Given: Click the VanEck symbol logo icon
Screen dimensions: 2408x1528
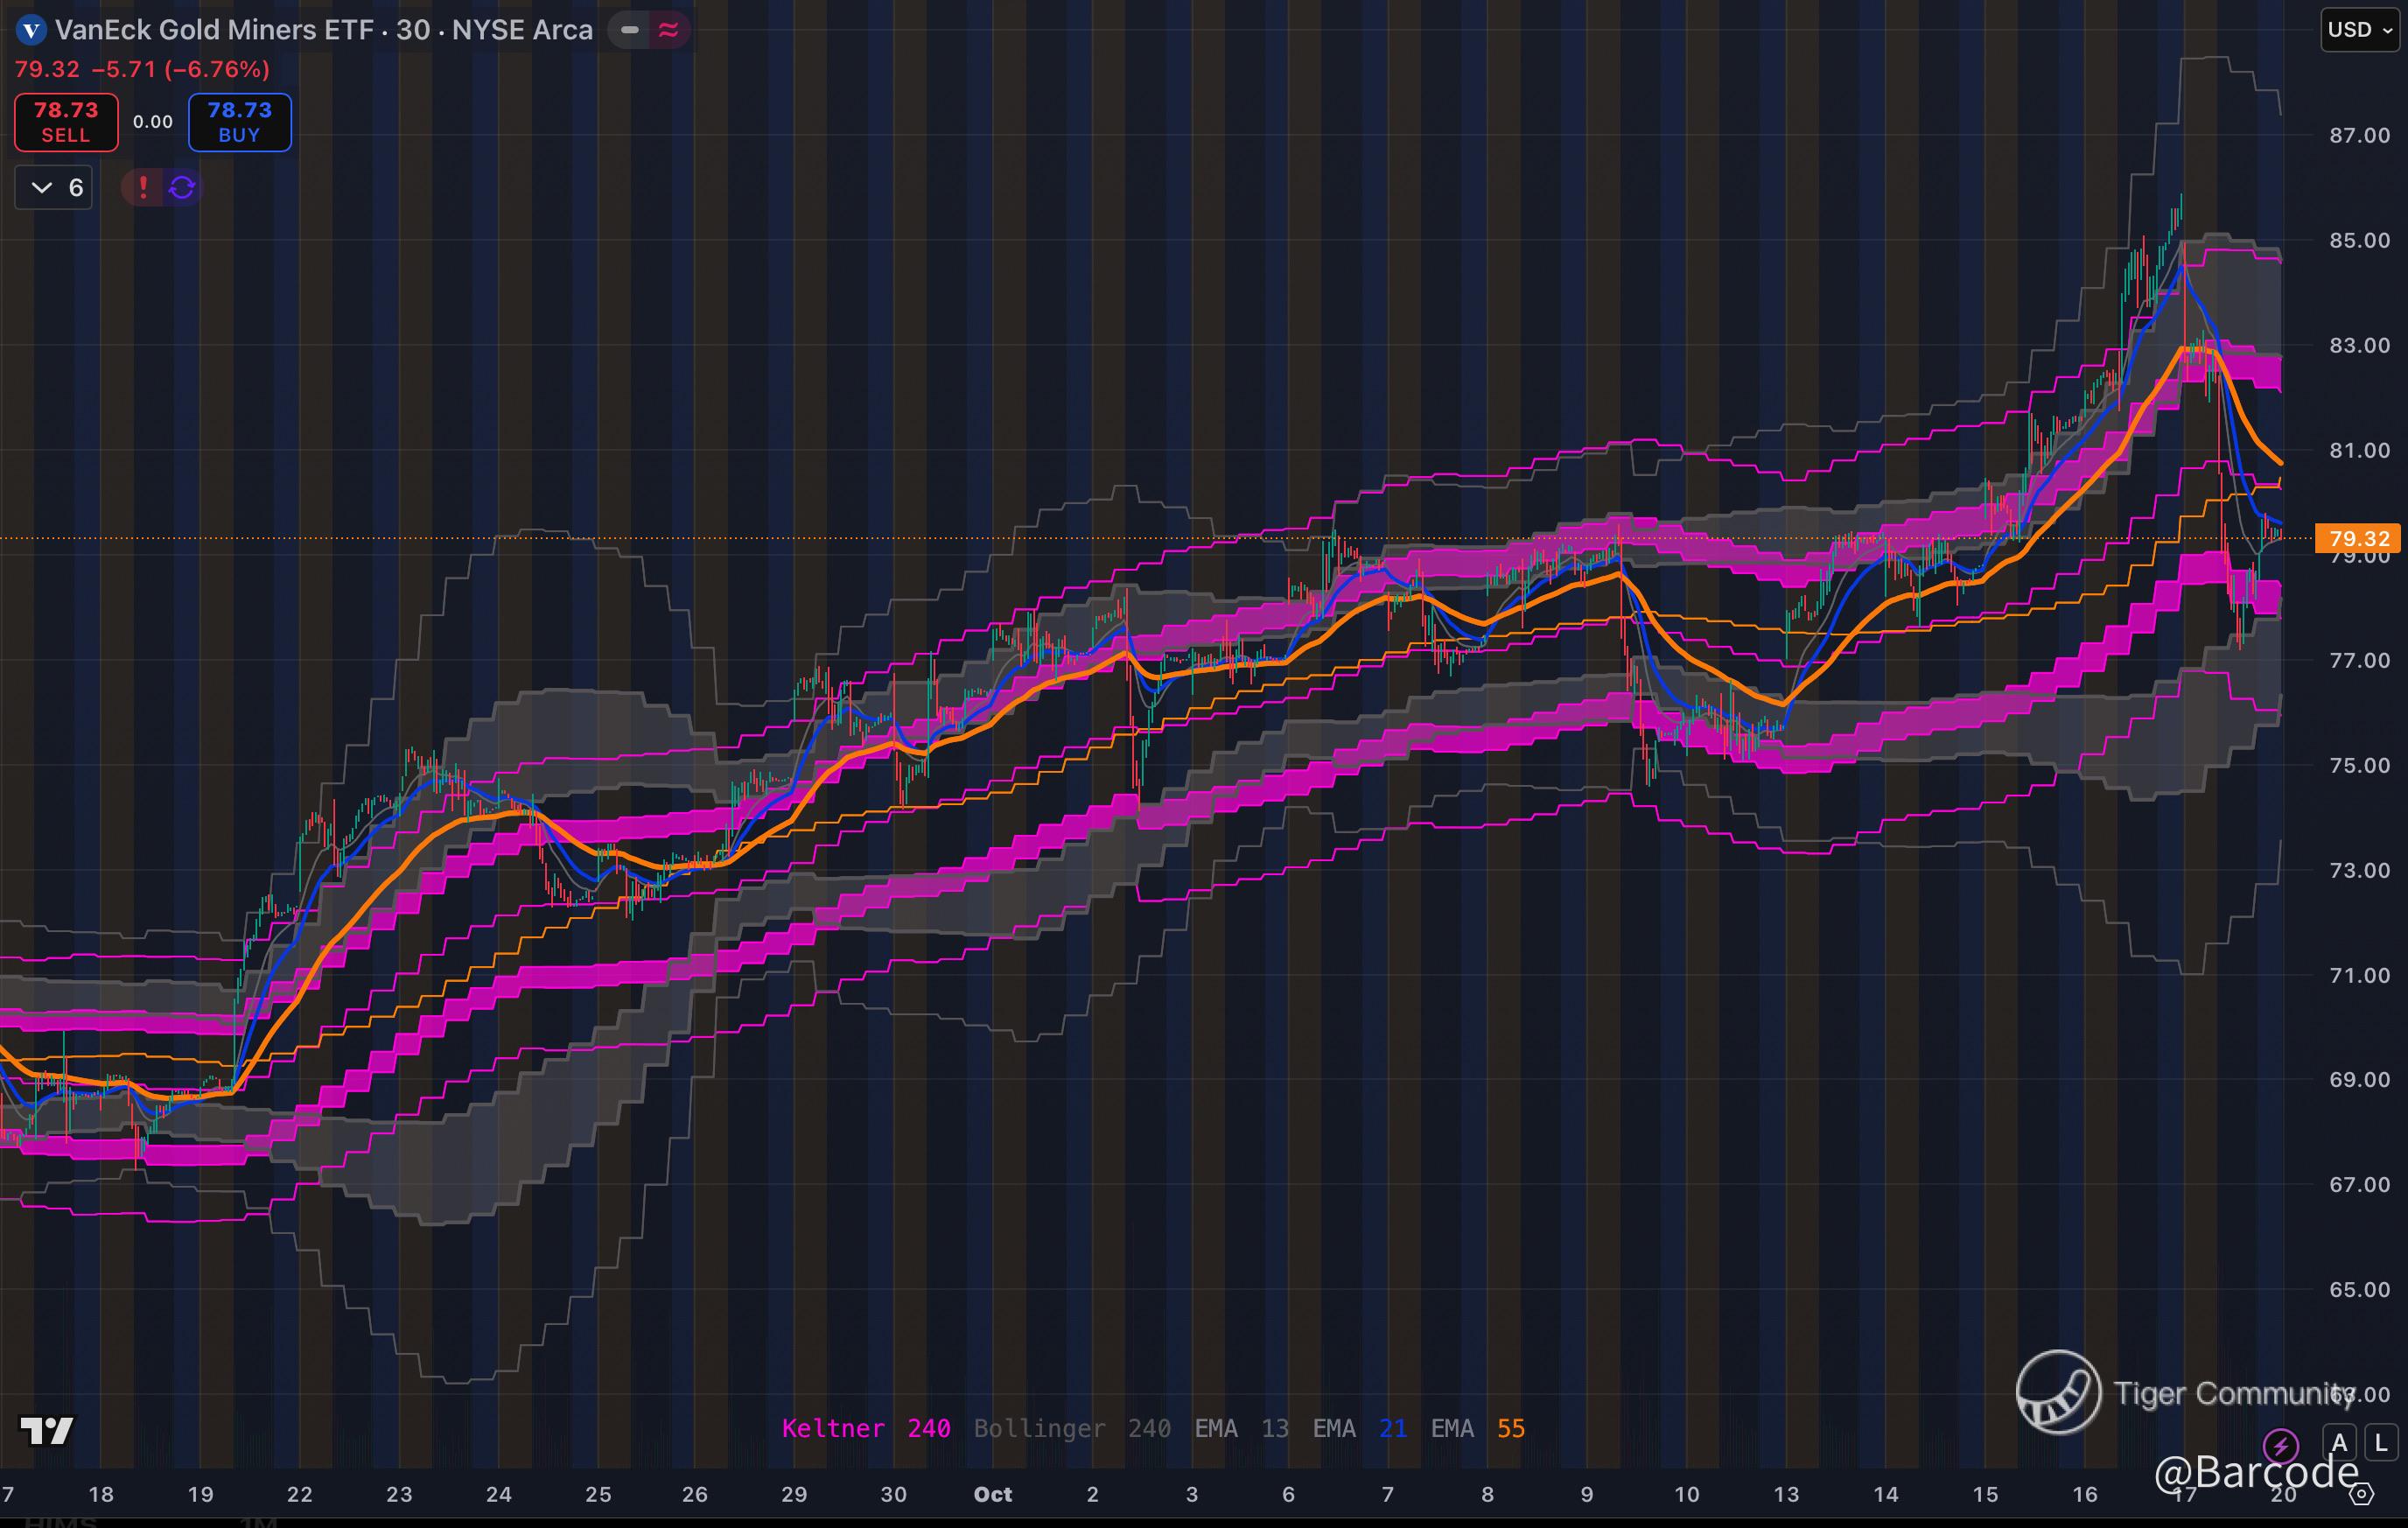Looking at the screenshot, I should [31, 30].
